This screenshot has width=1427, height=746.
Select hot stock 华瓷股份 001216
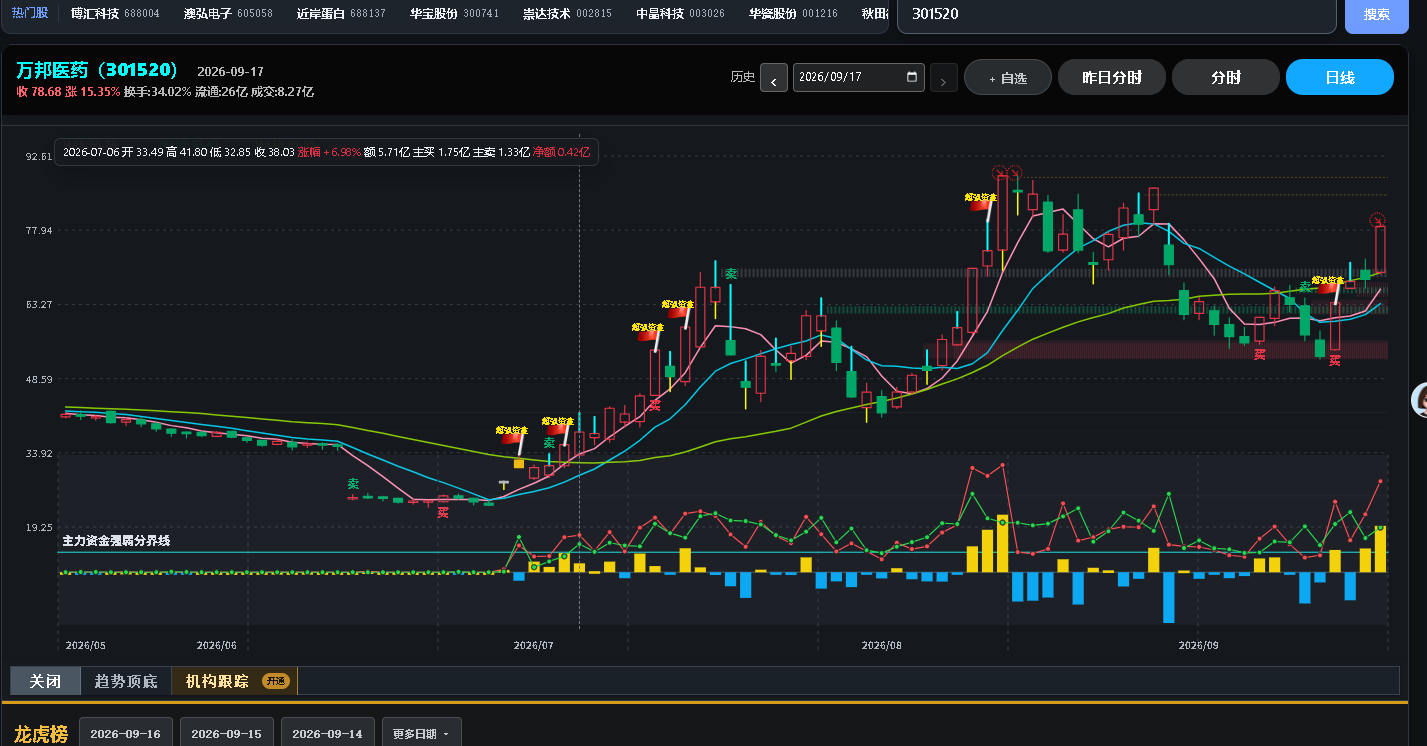click(793, 14)
